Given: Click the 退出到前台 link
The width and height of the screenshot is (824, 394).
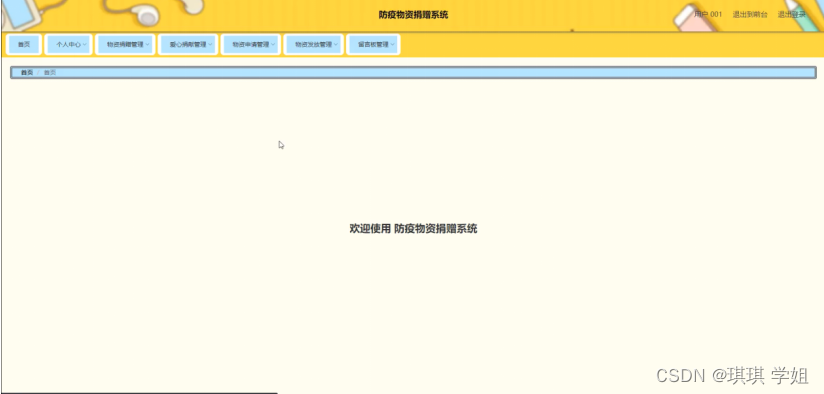Looking at the screenshot, I should click(x=750, y=15).
